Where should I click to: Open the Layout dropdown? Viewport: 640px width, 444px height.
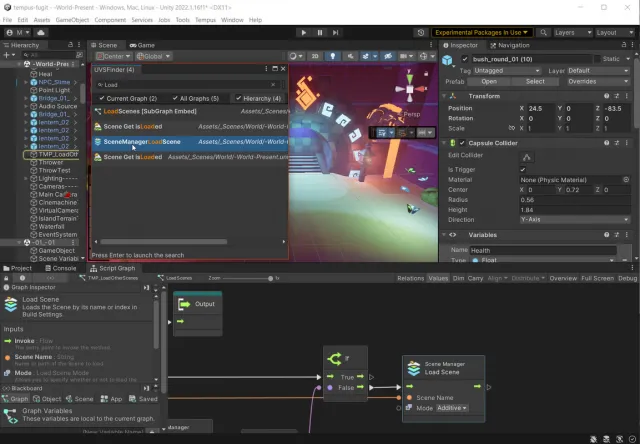[x=615, y=33]
